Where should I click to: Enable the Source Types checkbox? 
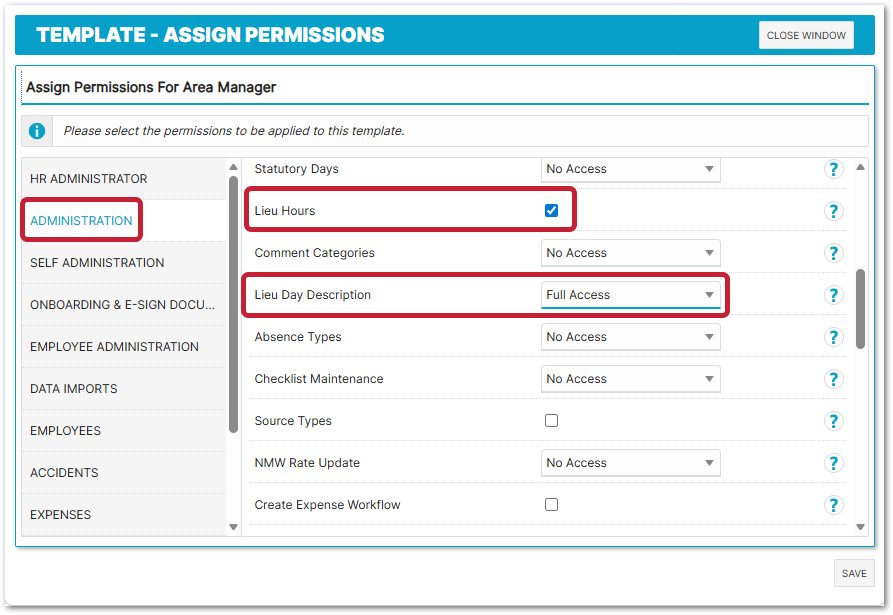[551, 421]
